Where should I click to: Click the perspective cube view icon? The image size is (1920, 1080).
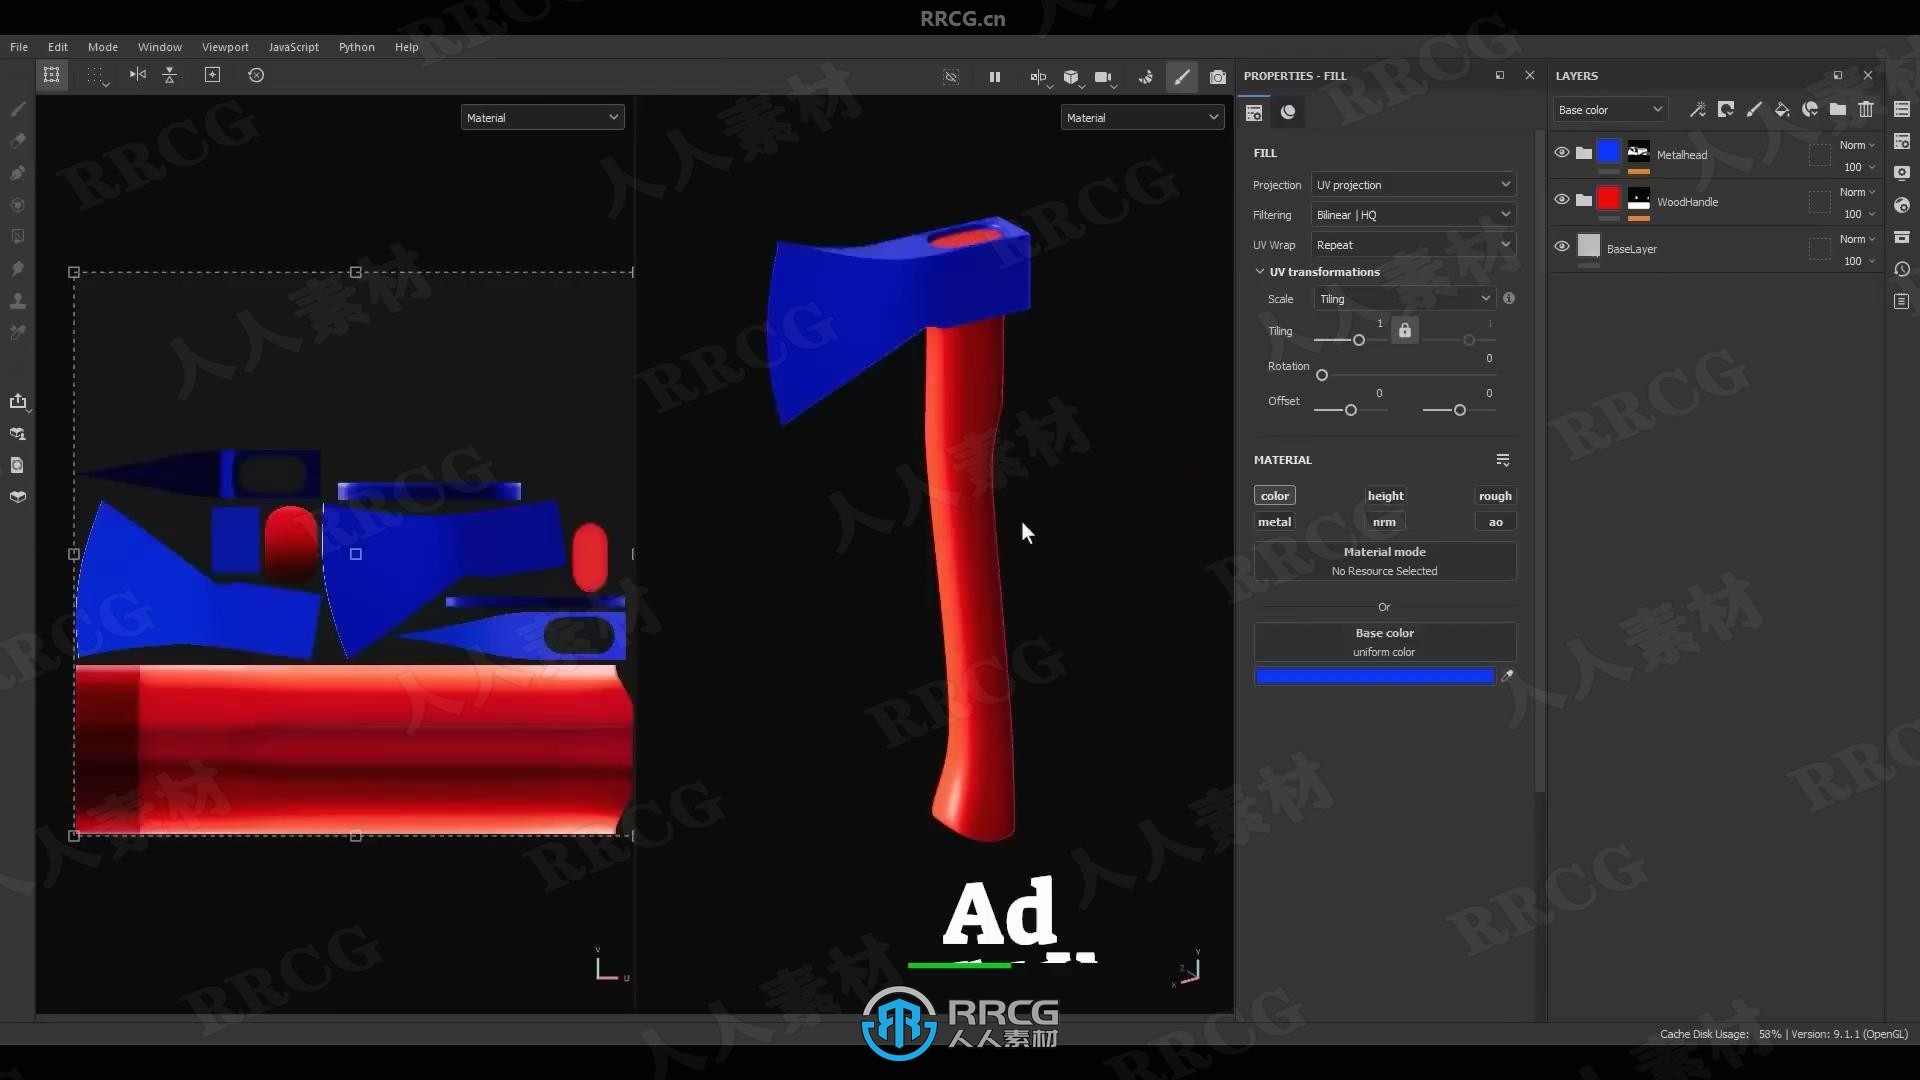1071,77
